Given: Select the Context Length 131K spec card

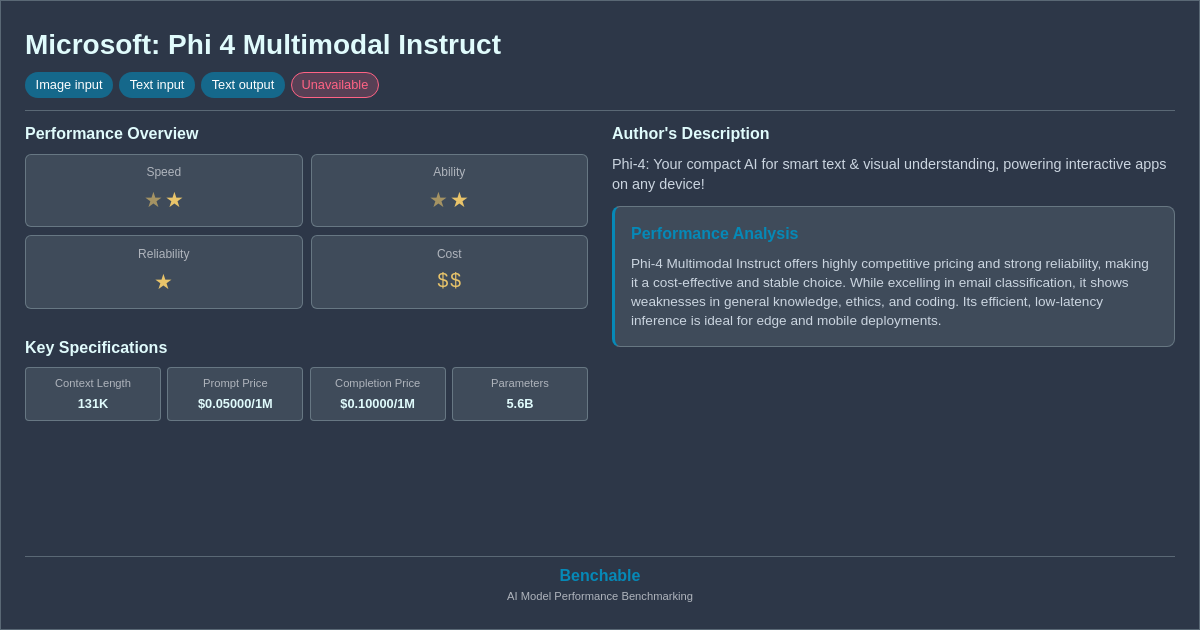Looking at the screenshot, I should (92, 394).
